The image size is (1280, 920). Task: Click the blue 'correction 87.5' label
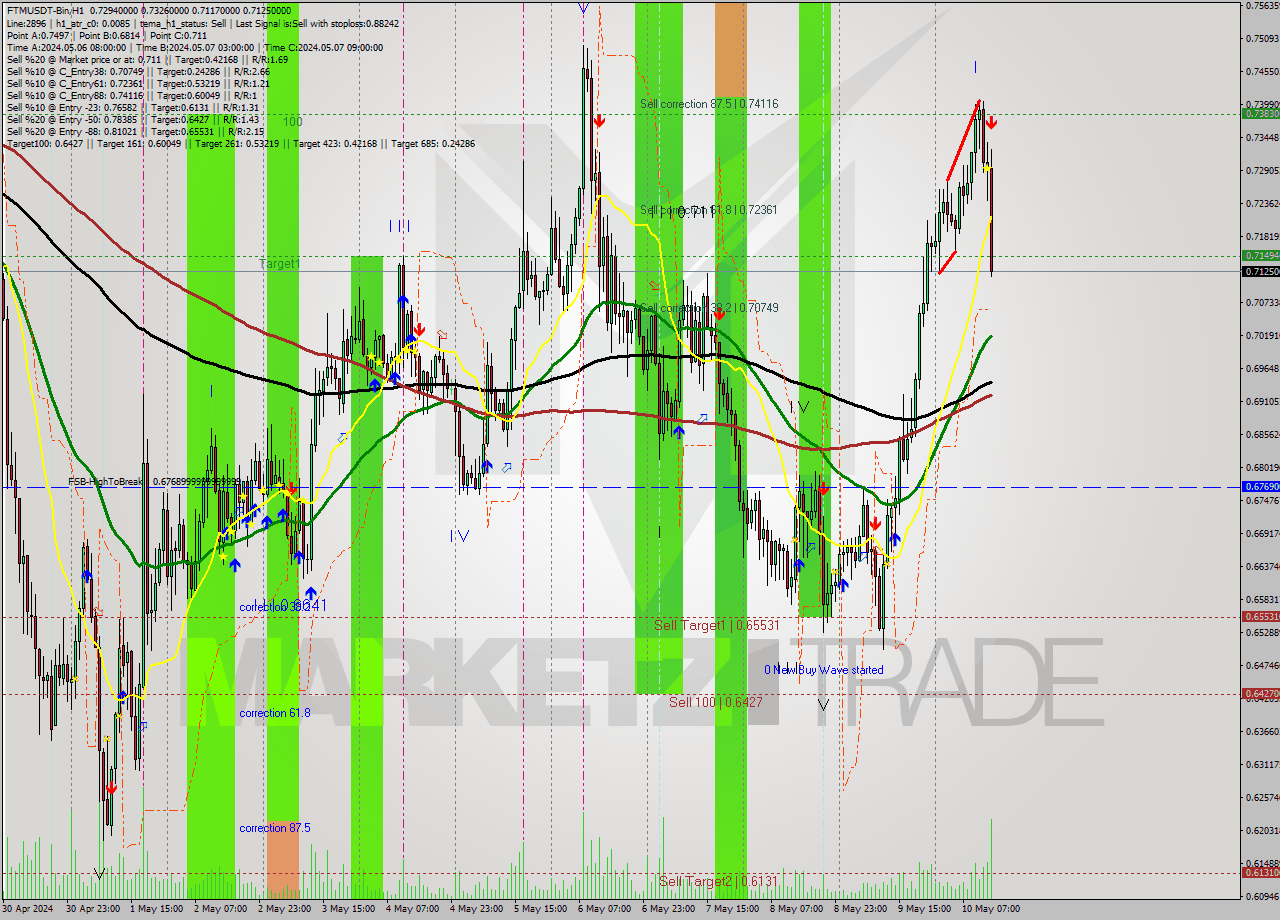275,828
